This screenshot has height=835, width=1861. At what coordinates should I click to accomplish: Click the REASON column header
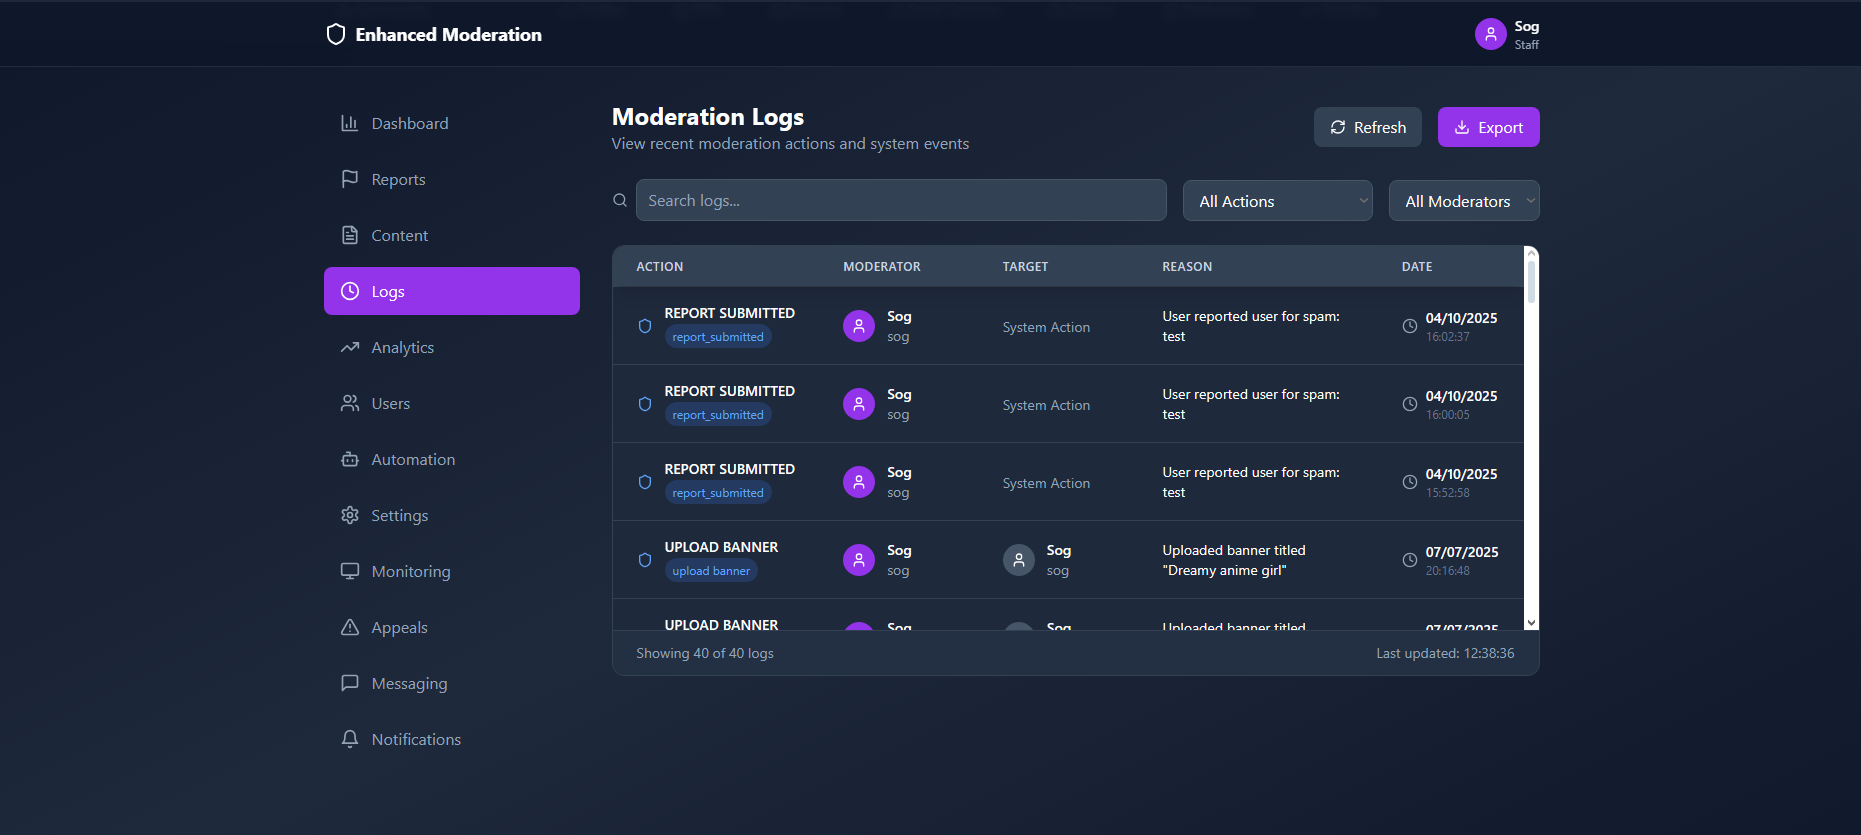click(x=1187, y=267)
